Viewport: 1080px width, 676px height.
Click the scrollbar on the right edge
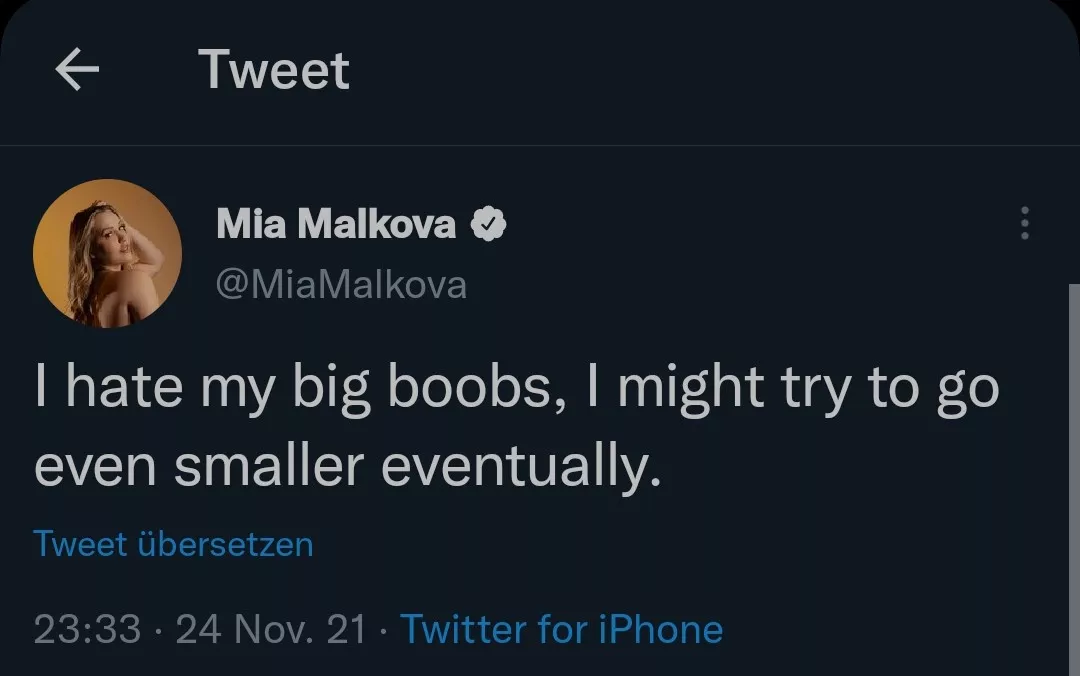[x=1073, y=450]
